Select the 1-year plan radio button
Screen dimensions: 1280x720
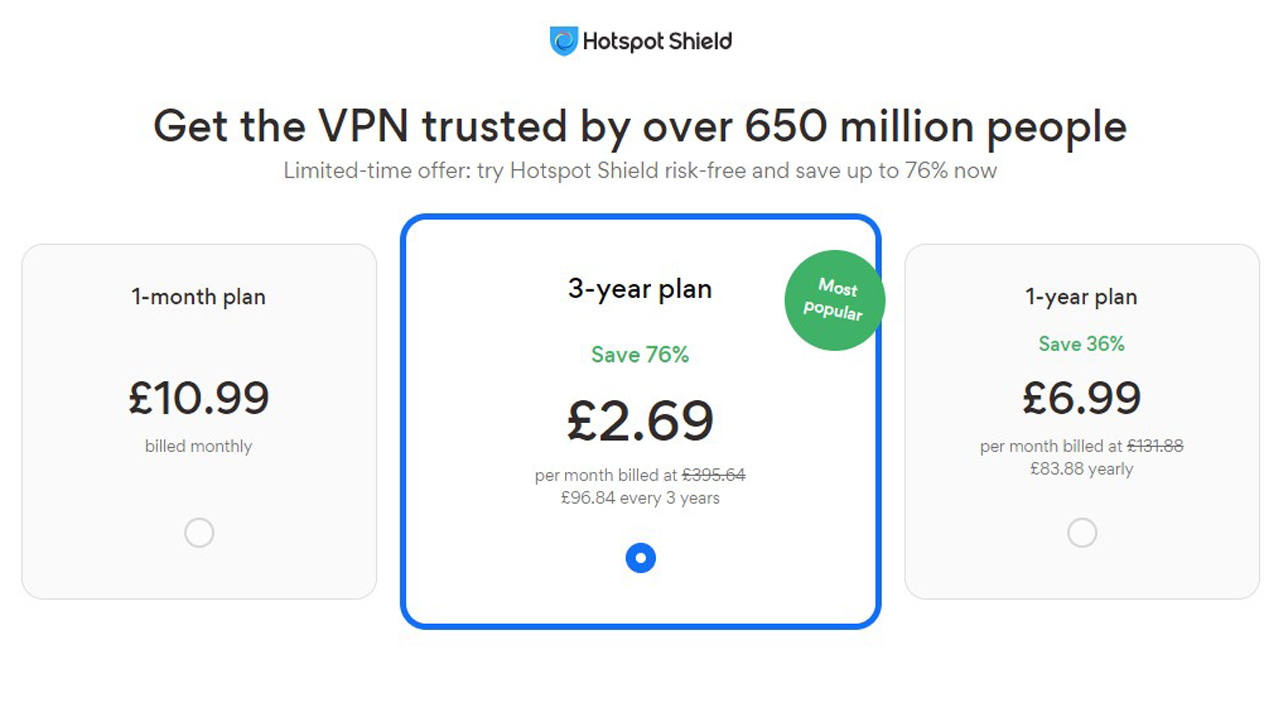pos(1082,533)
